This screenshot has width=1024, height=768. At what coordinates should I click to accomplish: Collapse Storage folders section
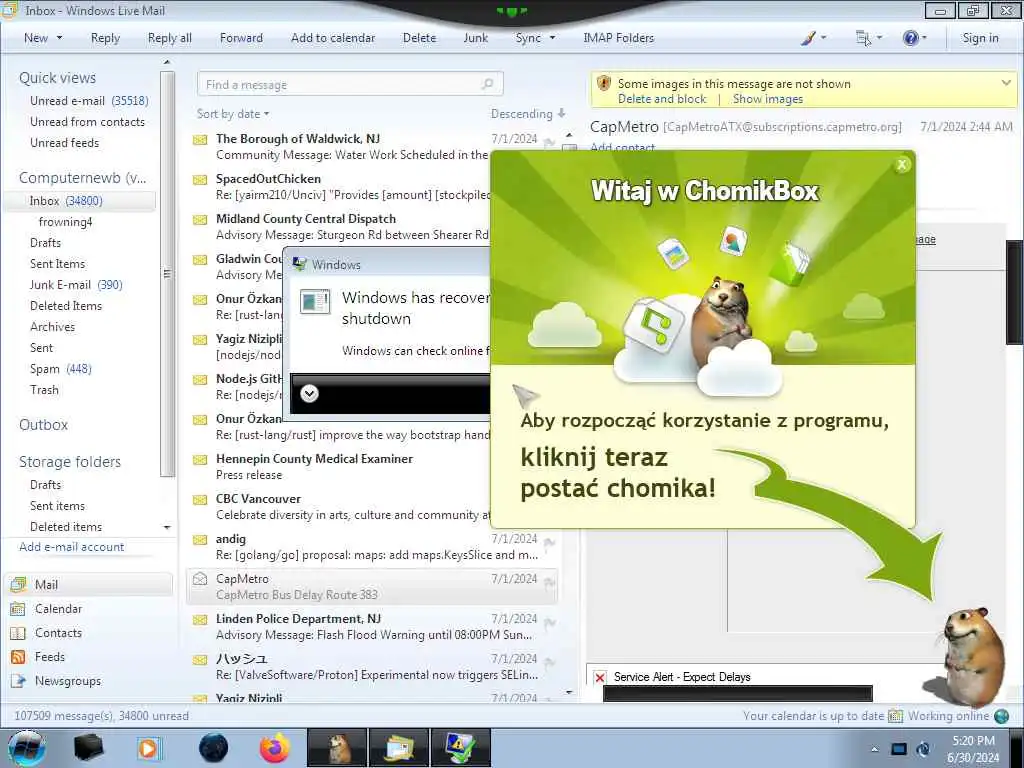click(x=70, y=462)
